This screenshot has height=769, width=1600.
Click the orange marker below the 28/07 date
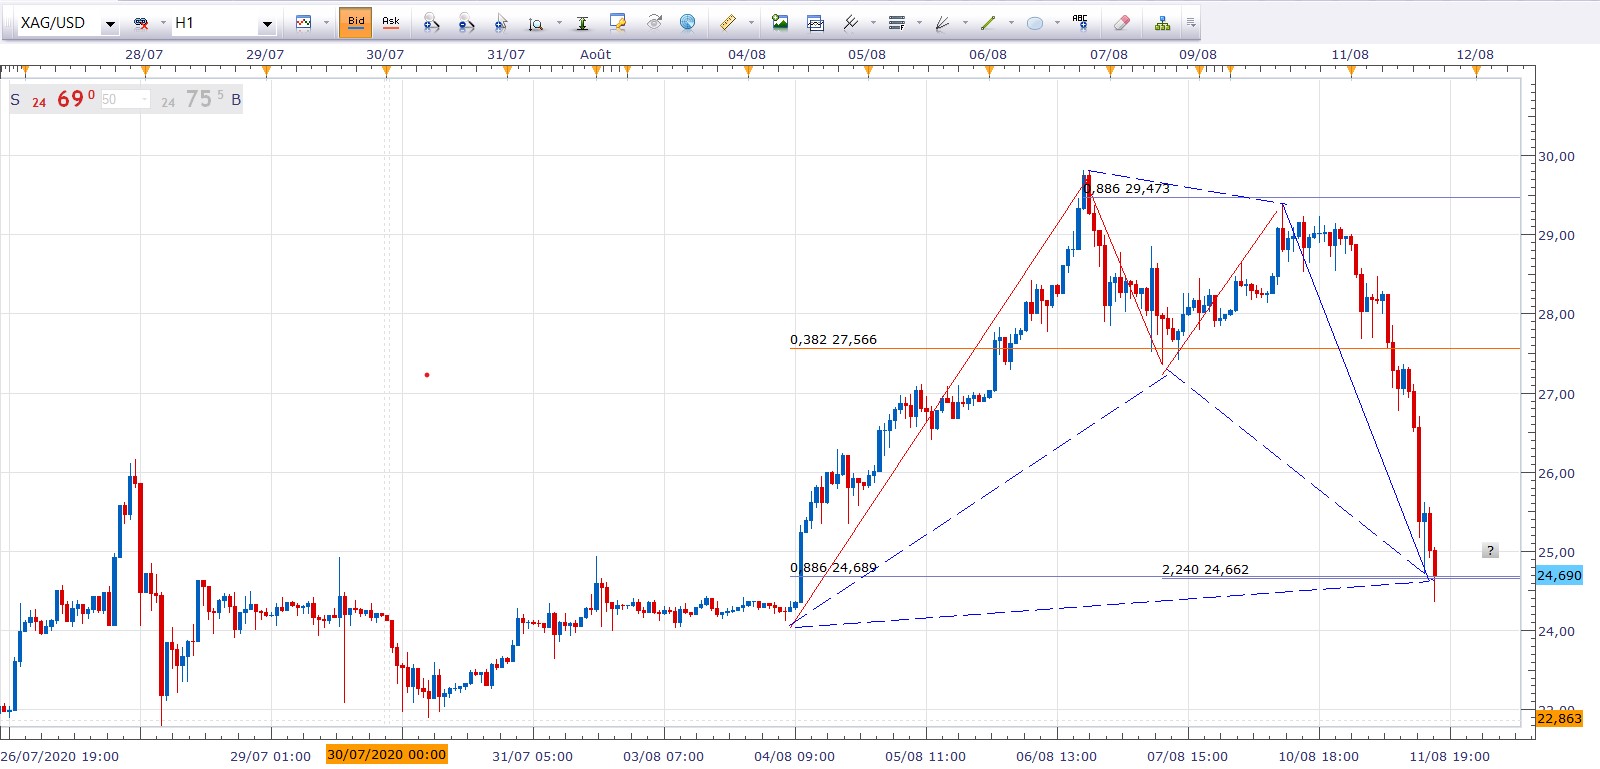click(x=146, y=70)
